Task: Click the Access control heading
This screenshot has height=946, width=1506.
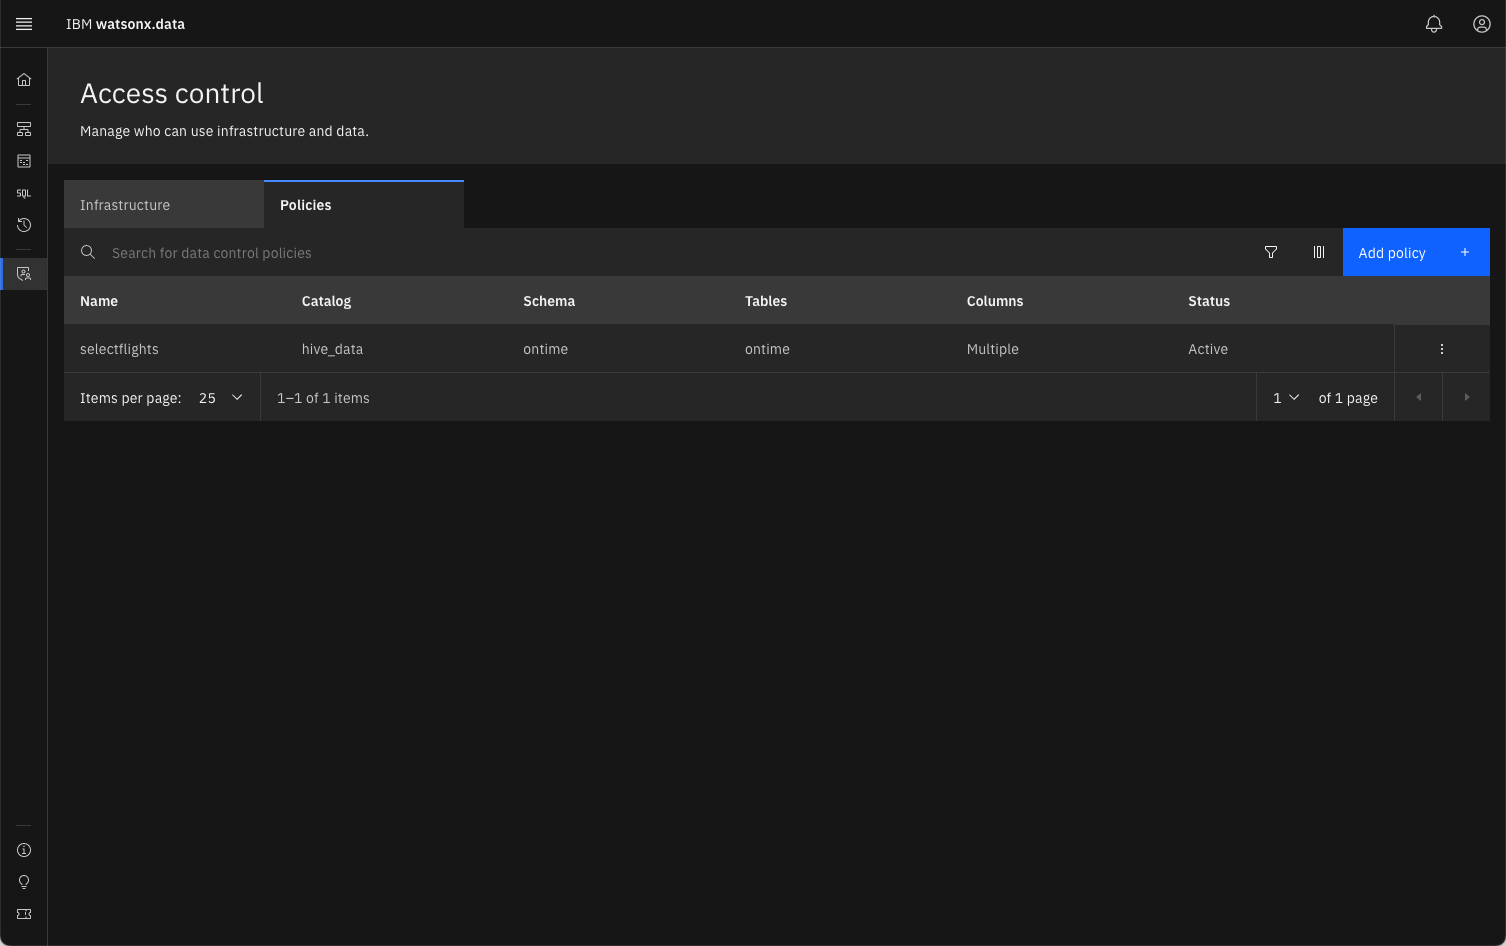Action: point(172,93)
